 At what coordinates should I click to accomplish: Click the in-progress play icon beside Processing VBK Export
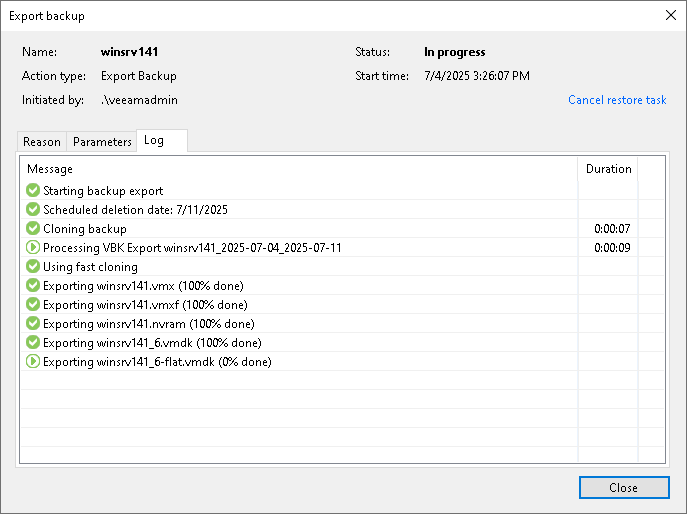coord(33,248)
